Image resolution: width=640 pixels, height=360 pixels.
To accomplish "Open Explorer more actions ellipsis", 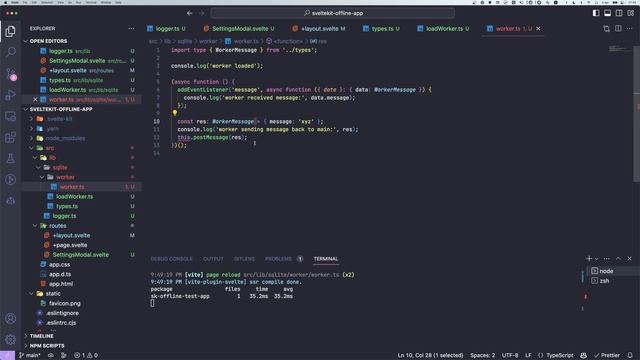I will pyautogui.click(x=131, y=29).
